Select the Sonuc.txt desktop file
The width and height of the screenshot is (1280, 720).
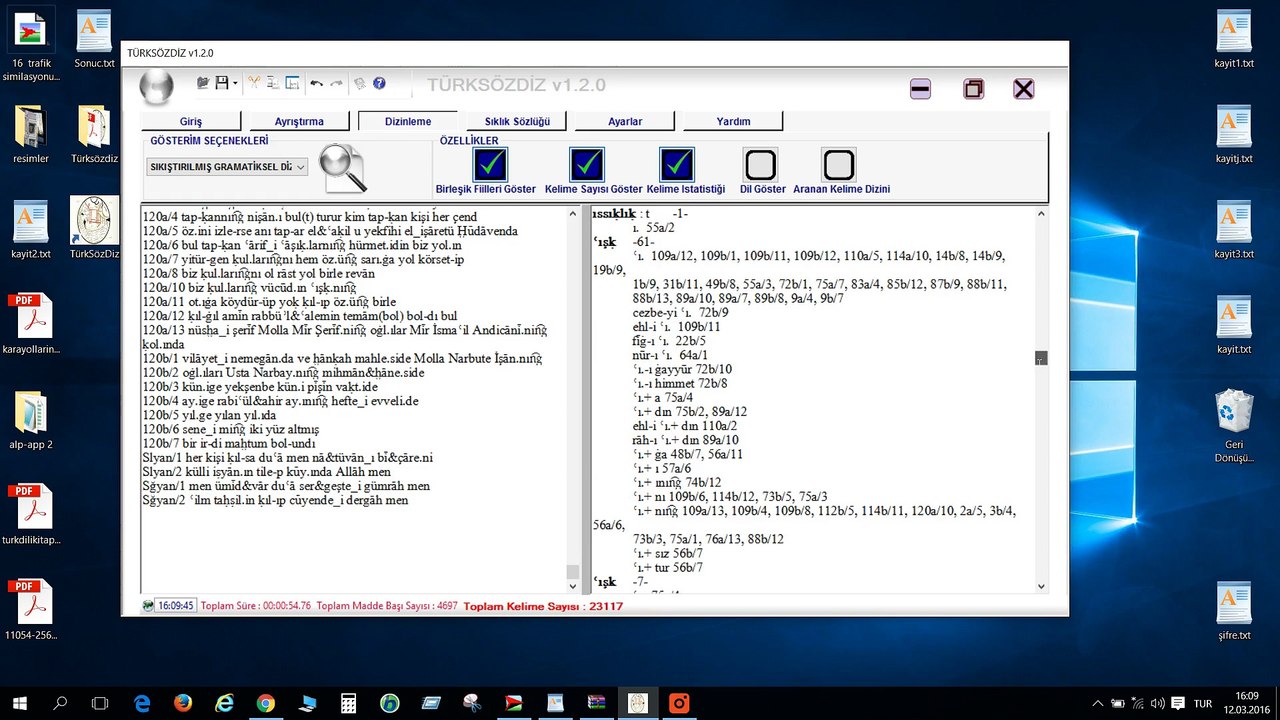point(95,40)
